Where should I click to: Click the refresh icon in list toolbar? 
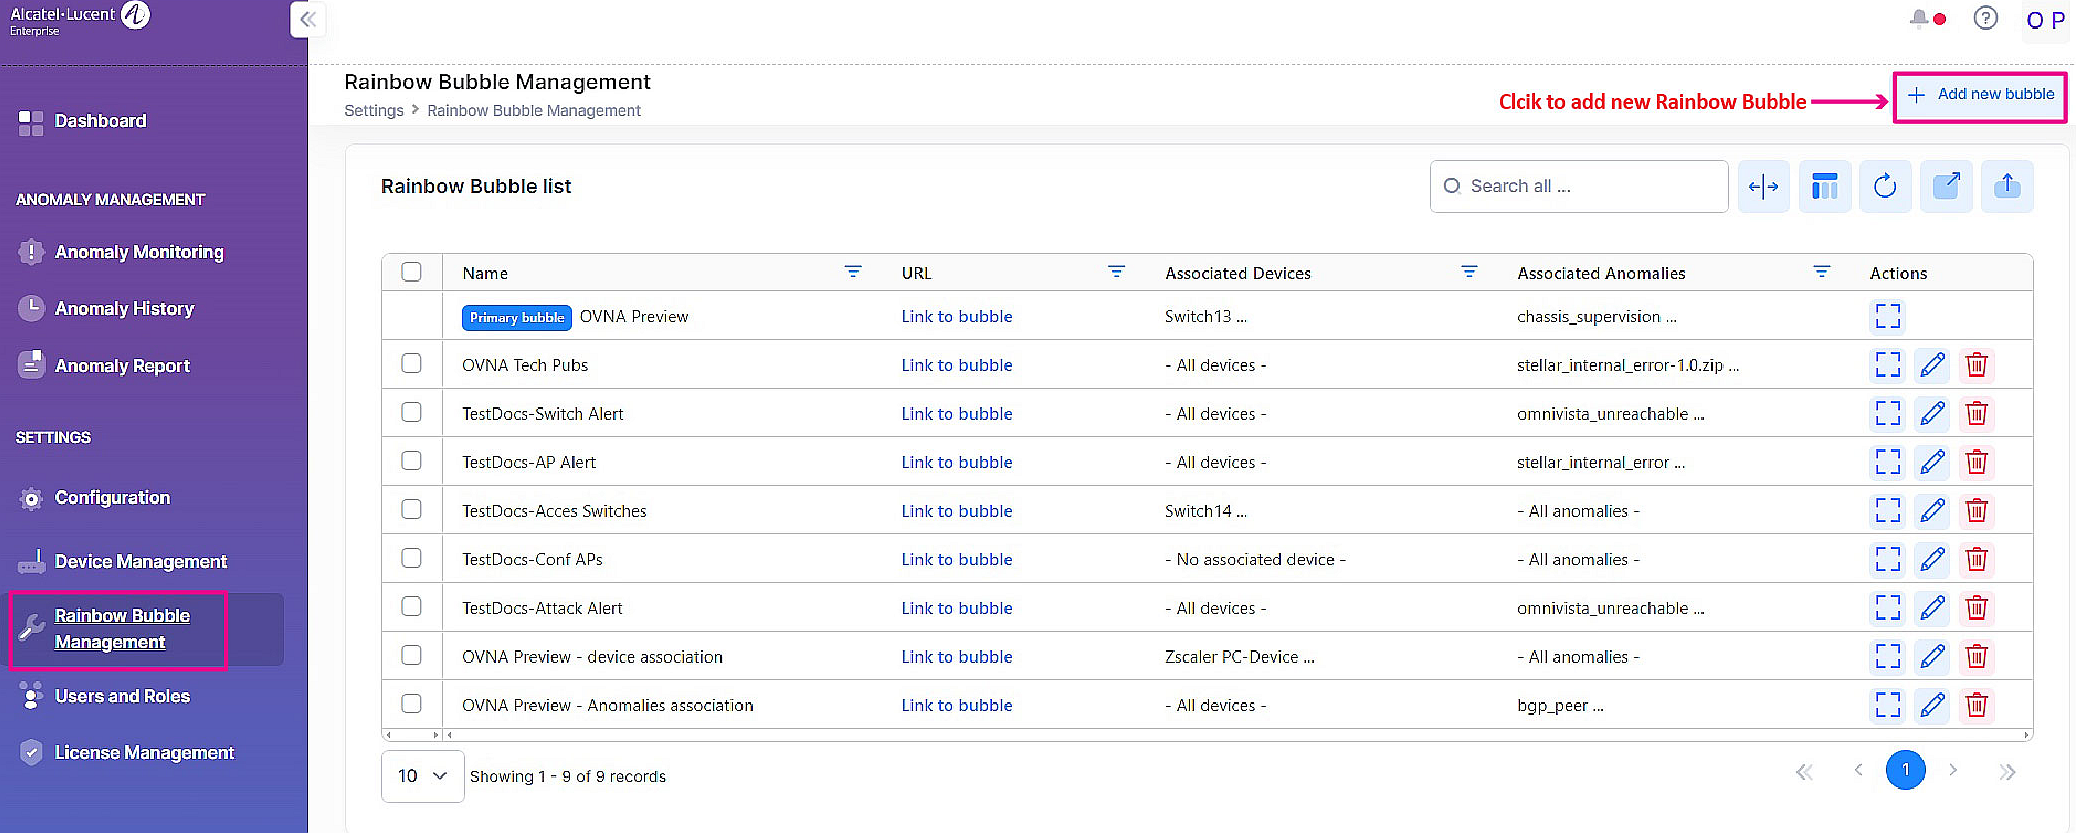click(1884, 186)
